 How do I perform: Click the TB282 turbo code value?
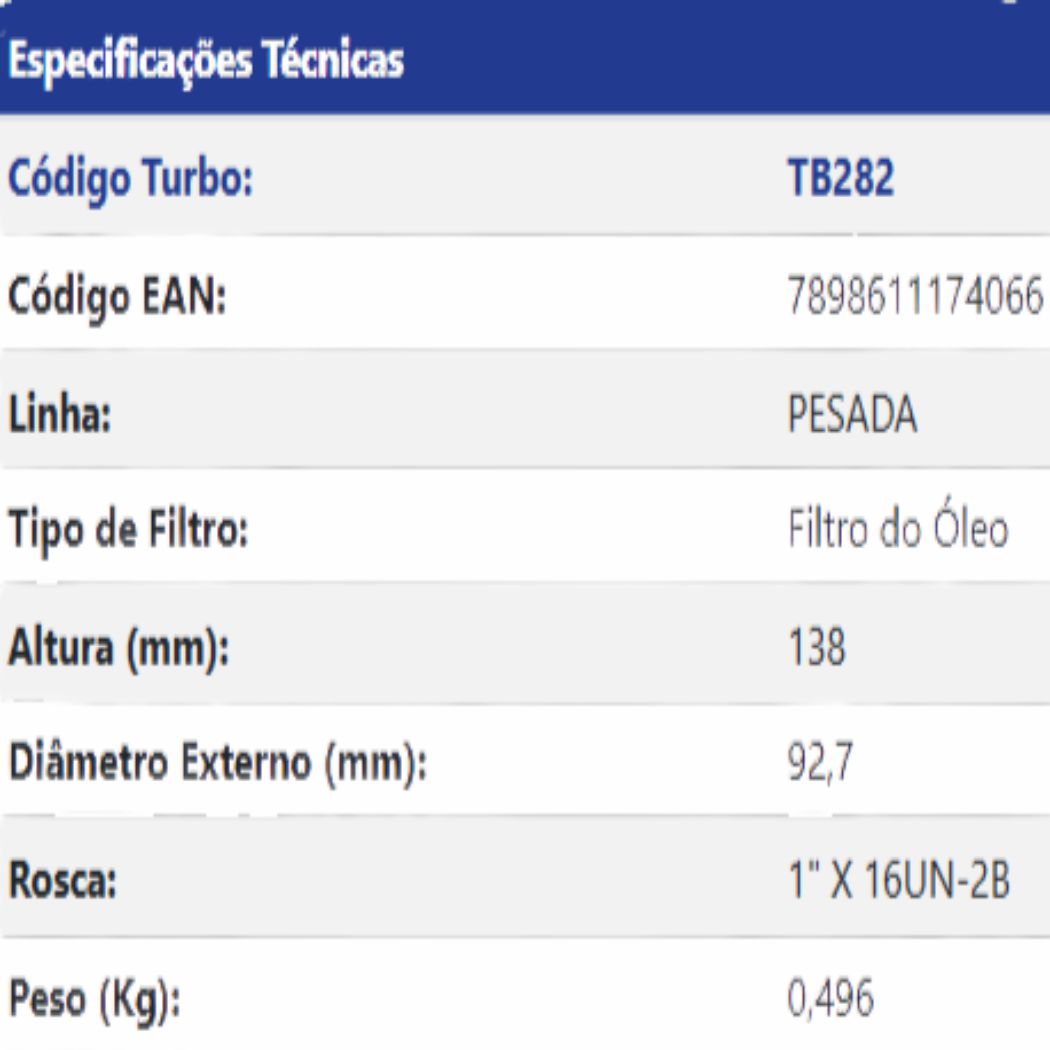837,181
